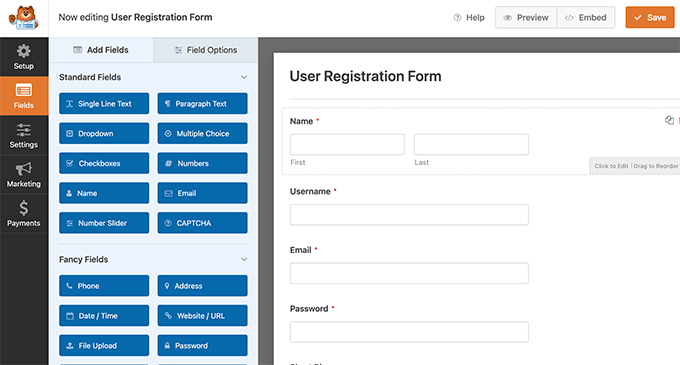Add a Website / URL field
The width and height of the screenshot is (680, 365).
(x=203, y=316)
